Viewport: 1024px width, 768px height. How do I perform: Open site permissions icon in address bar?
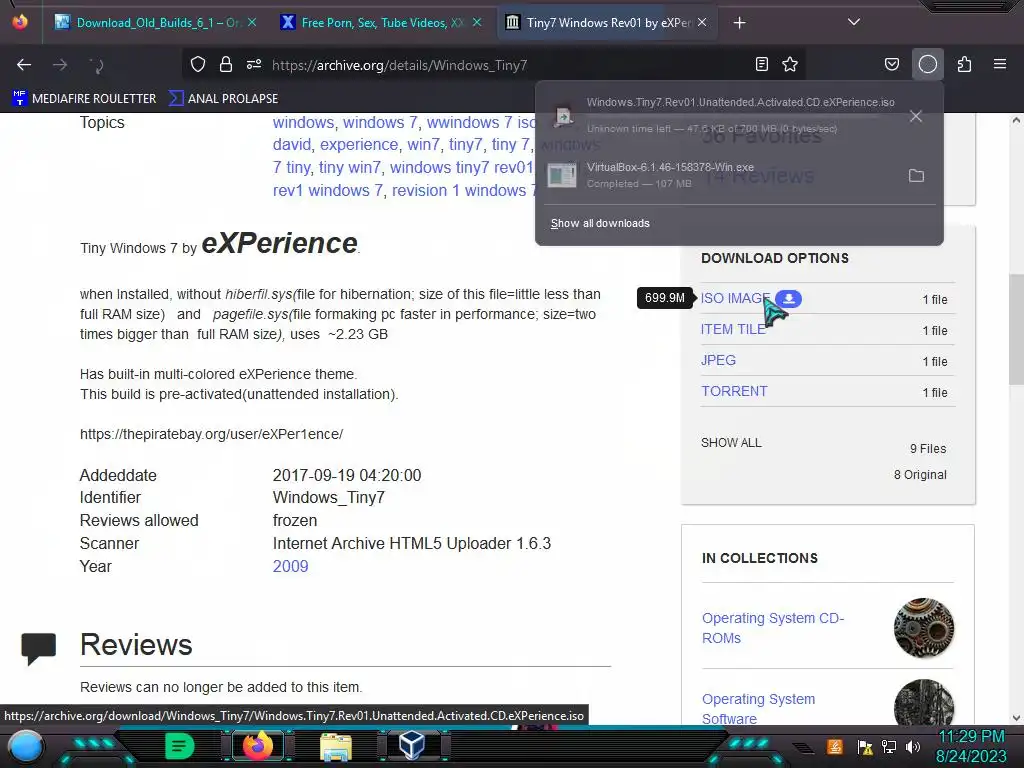point(254,64)
